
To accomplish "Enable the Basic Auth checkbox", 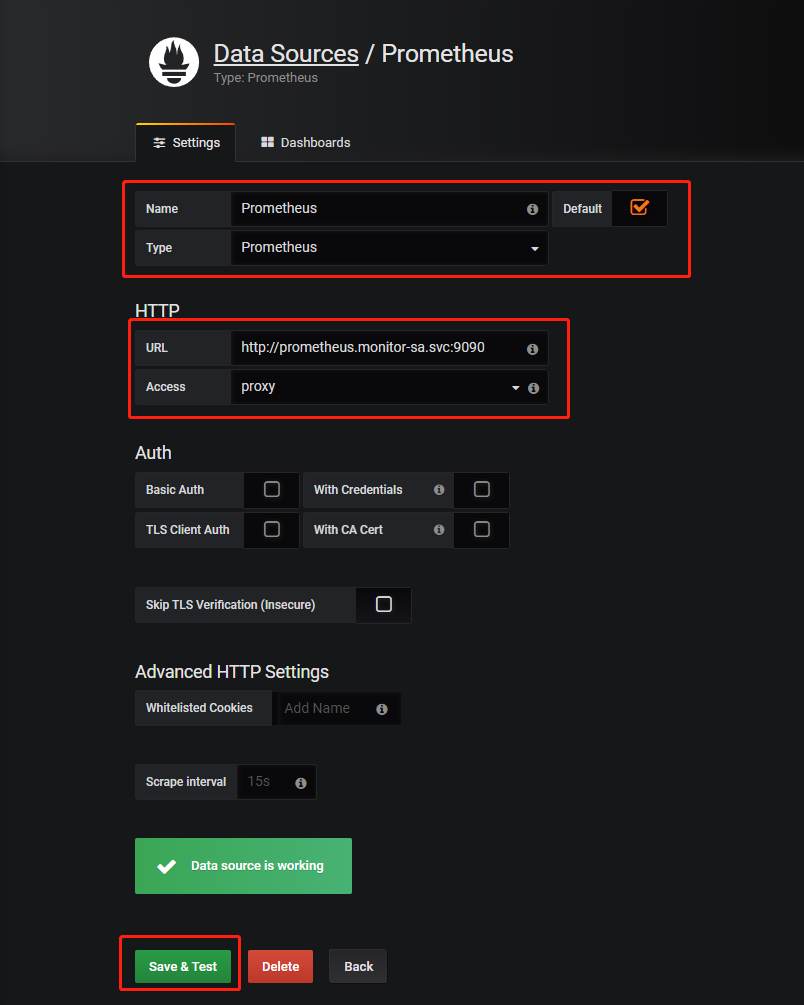I will point(271,490).
